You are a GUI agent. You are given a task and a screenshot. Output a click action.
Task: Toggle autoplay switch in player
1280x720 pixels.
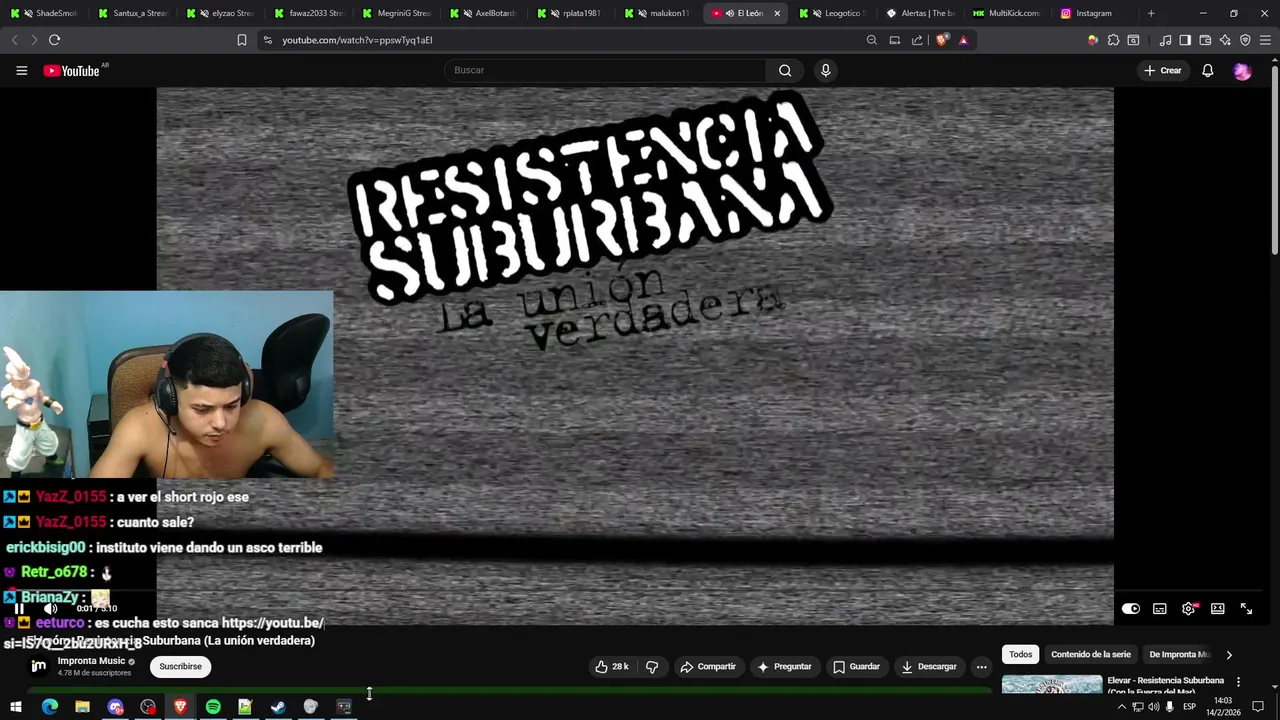(1131, 608)
